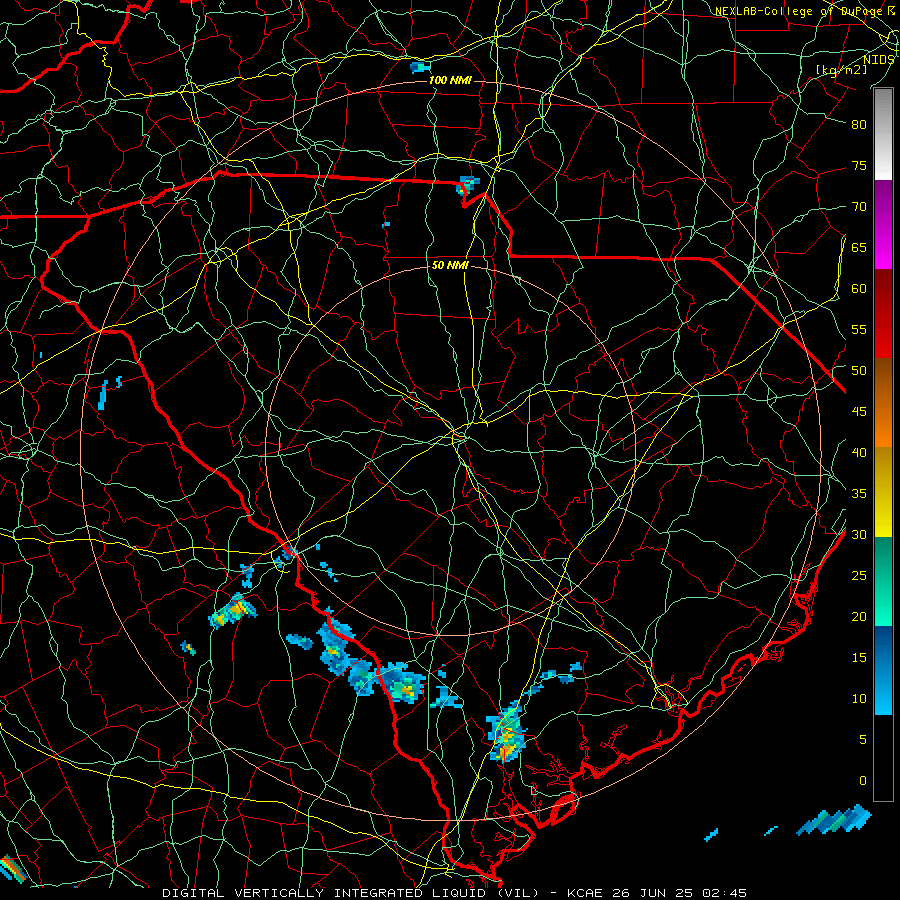Click the white-gray segment of the VIL scale
Viewport: 900px width, 900px height.
(883, 134)
